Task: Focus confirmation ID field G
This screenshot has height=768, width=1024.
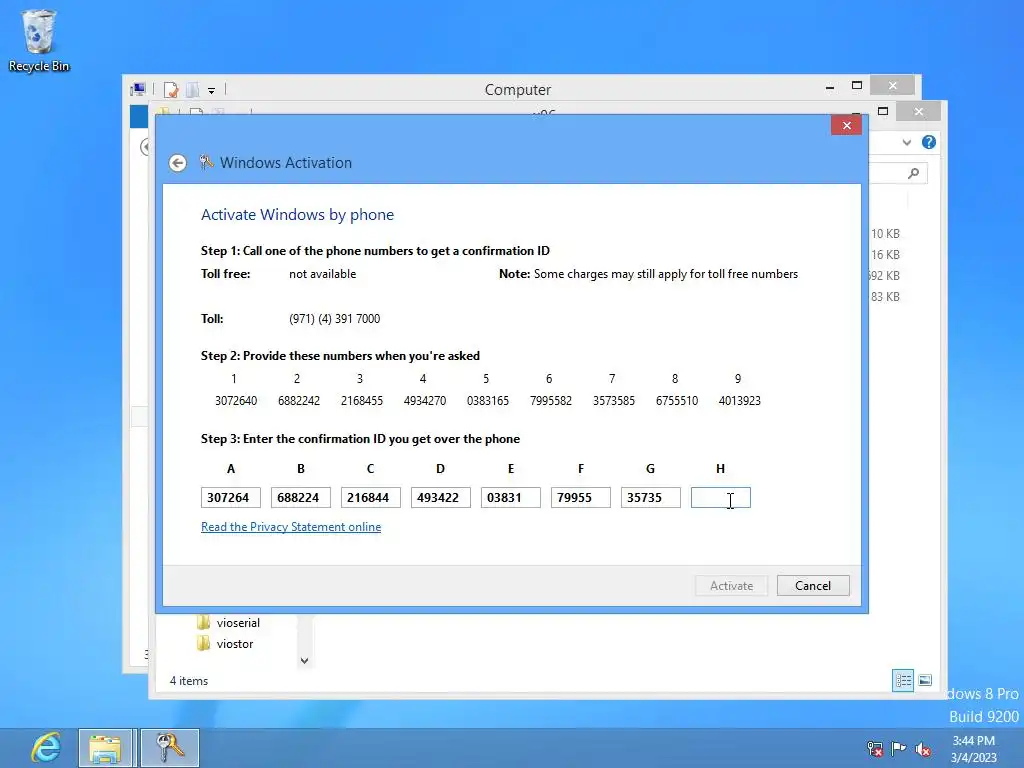Action: coord(650,498)
